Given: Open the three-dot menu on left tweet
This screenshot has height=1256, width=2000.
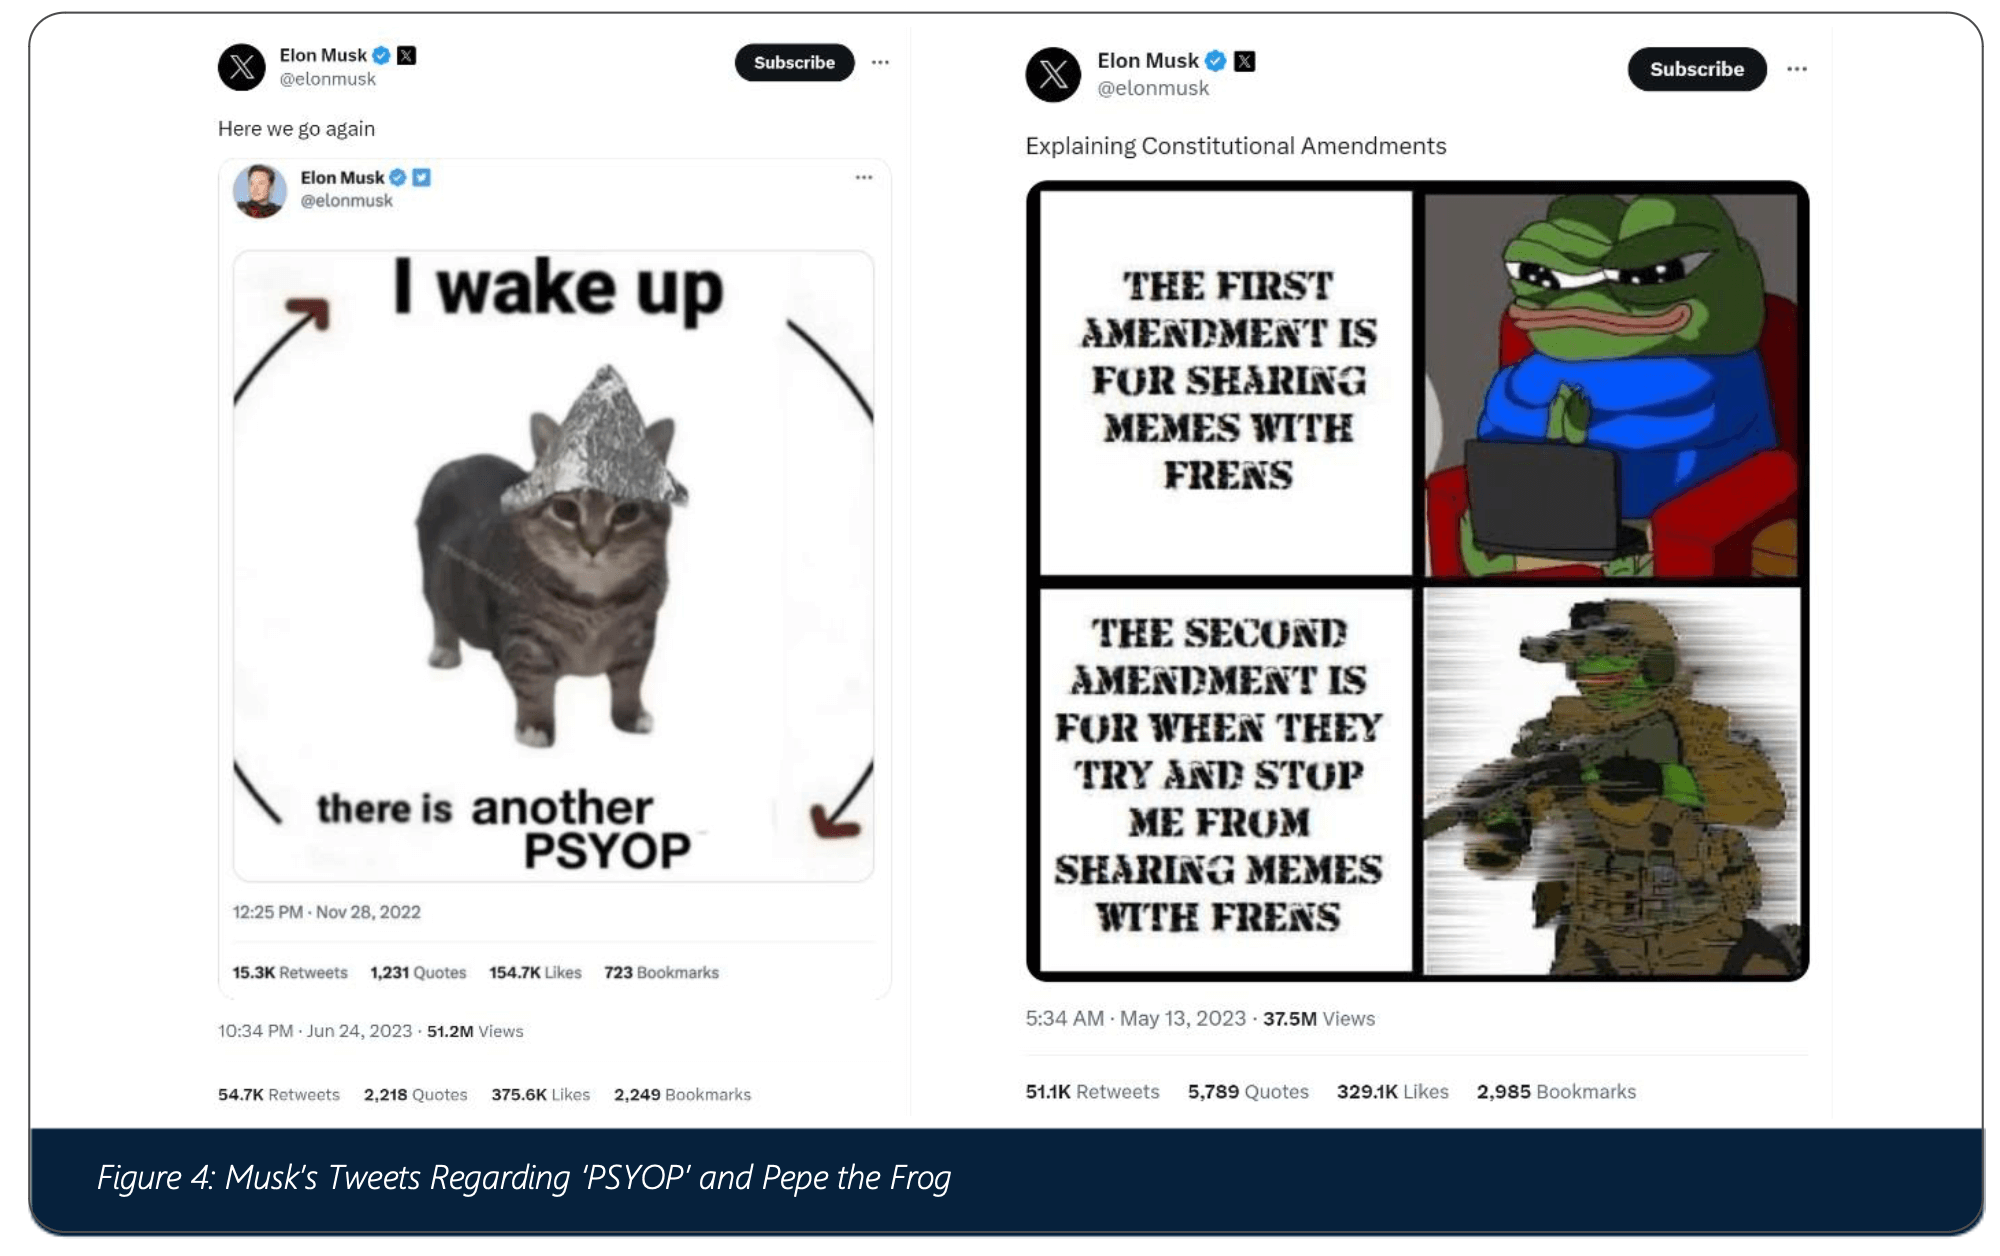Looking at the screenshot, I should (880, 62).
